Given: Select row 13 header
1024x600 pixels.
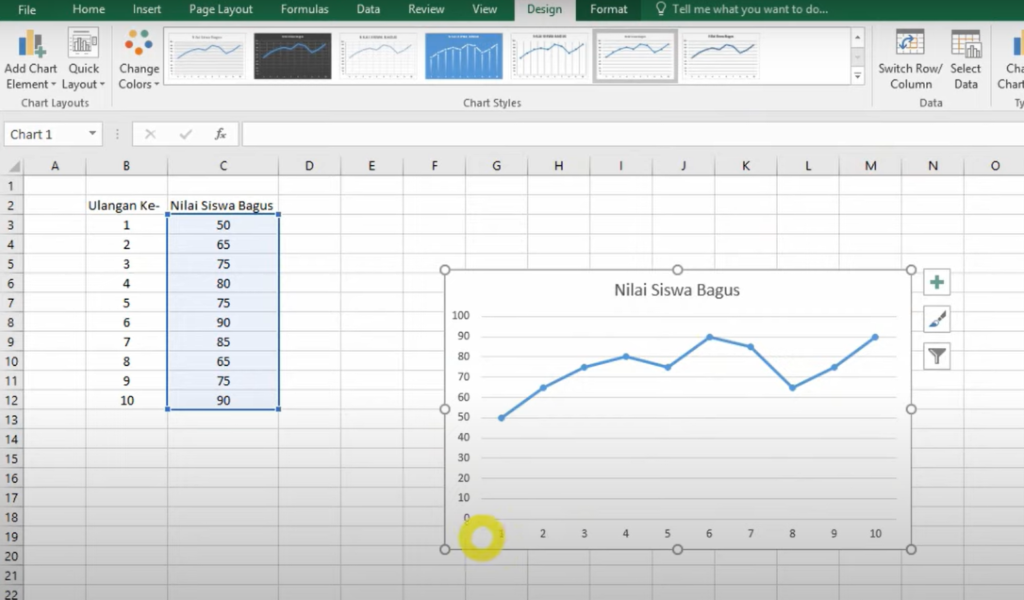Looking at the screenshot, I should tap(11, 420).
